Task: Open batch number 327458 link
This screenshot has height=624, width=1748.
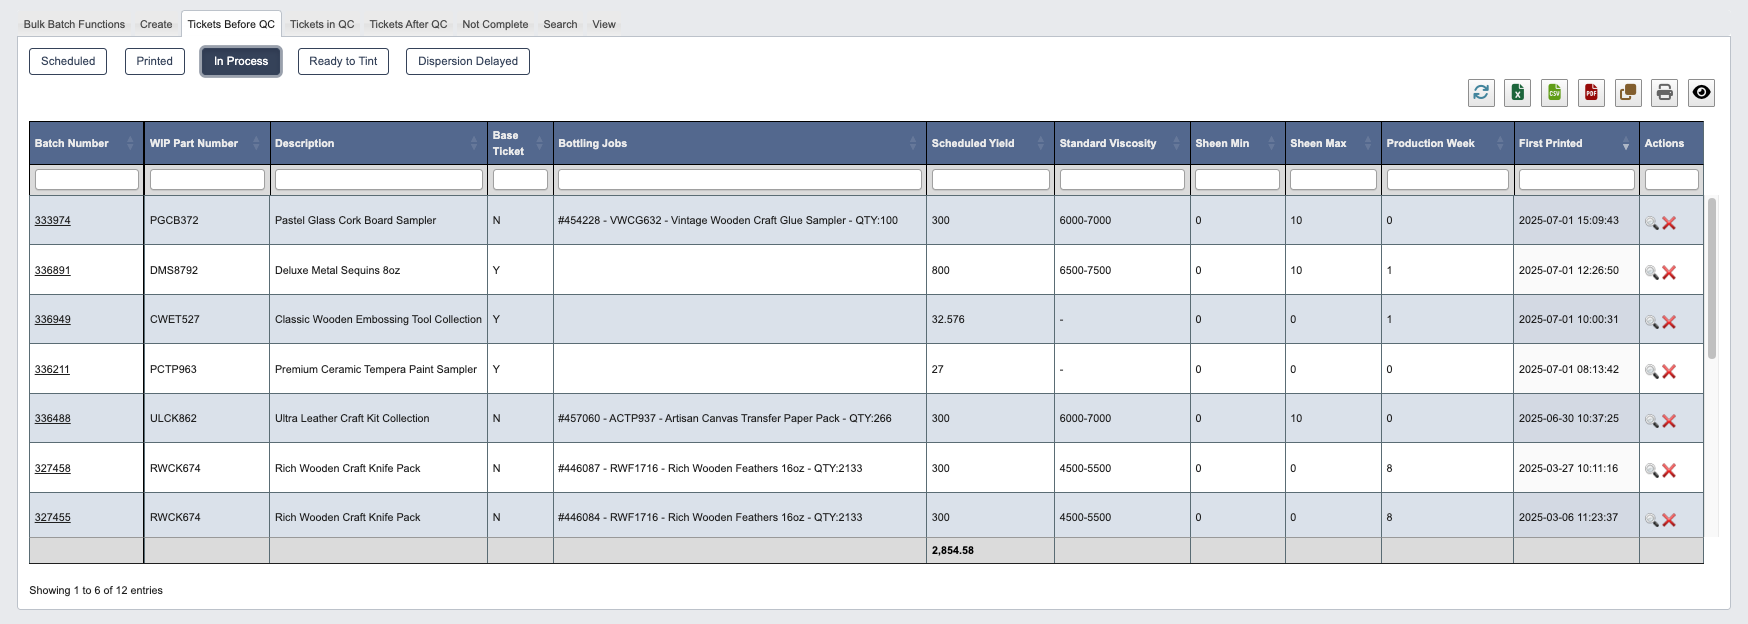Action: [53, 468]
